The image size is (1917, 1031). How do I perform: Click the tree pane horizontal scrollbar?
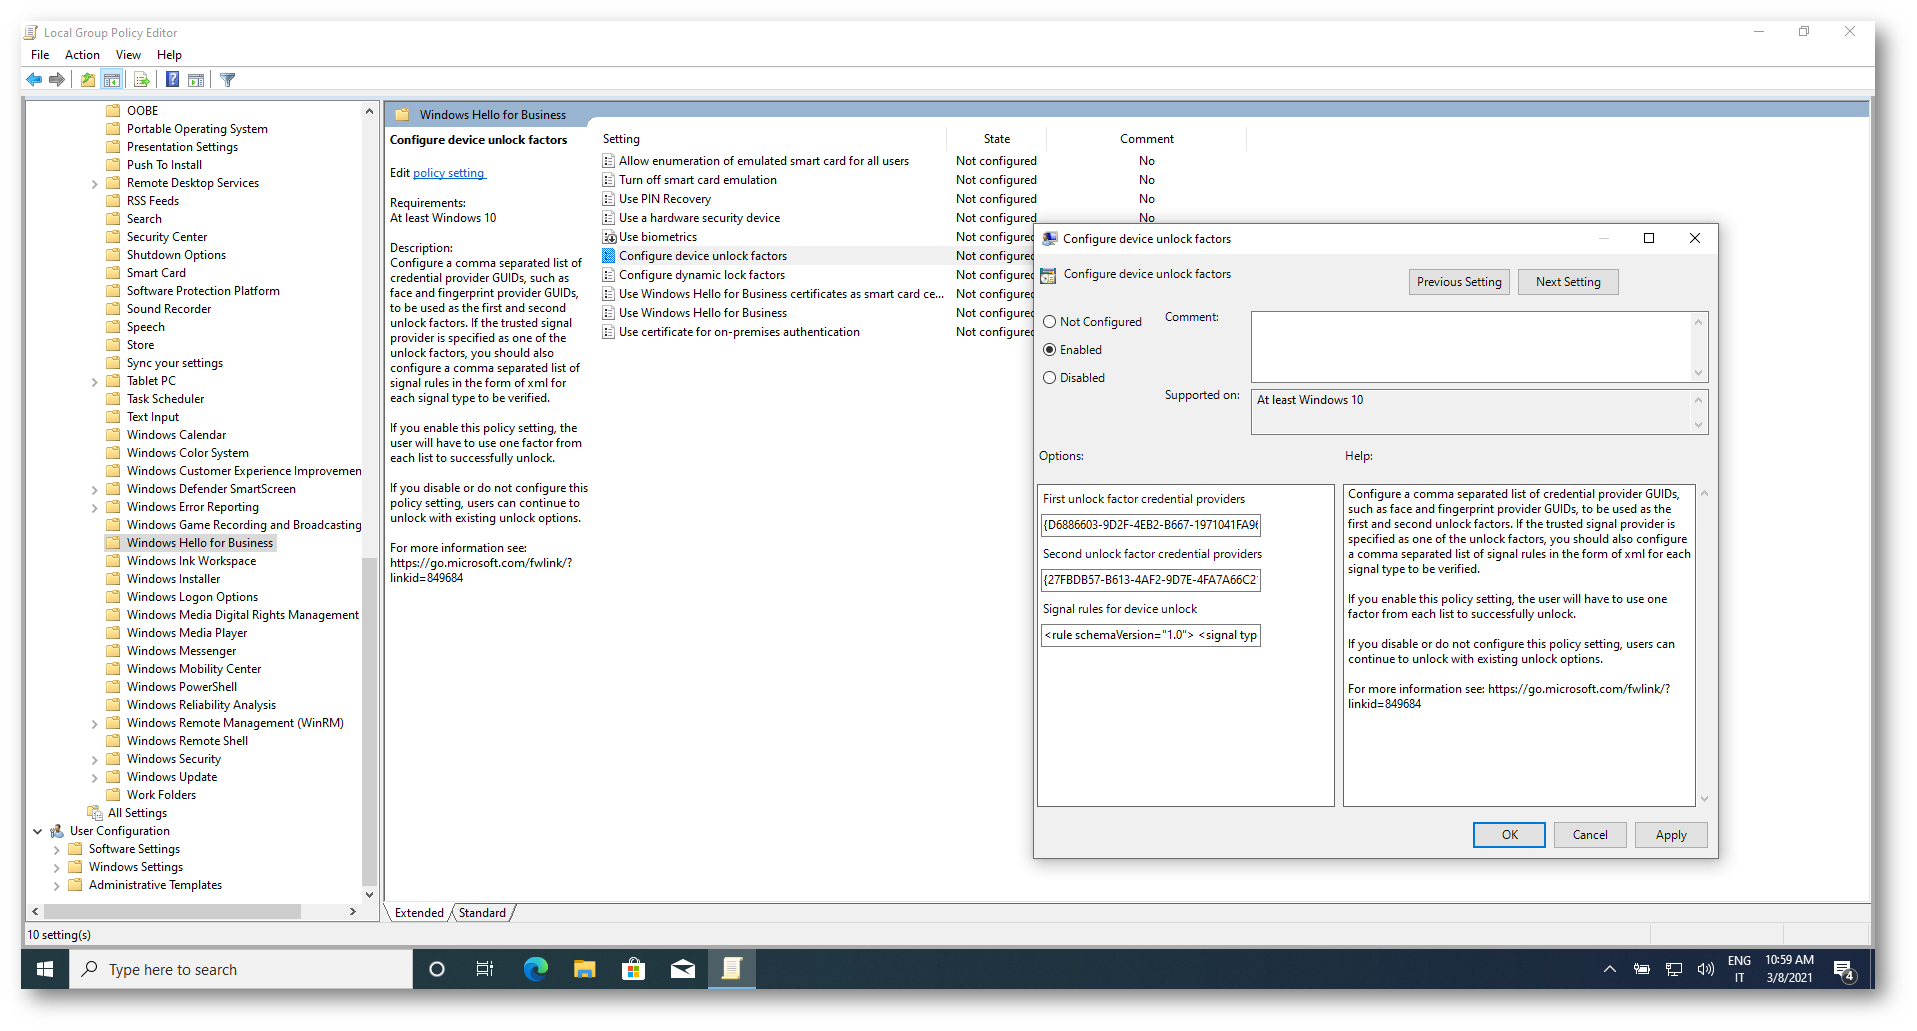pos(172,911)
